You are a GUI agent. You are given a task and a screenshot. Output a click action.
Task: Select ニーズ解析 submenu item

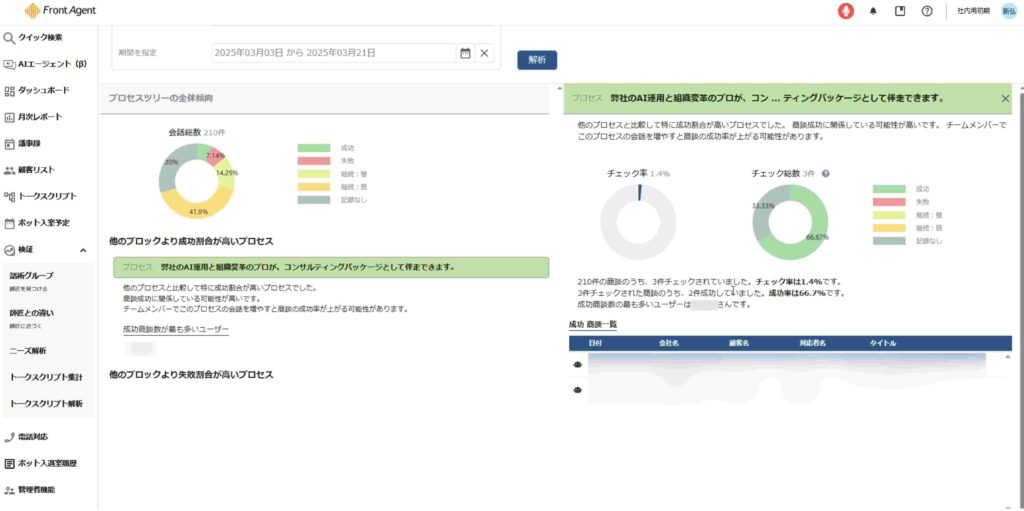click(x=28, y=351)
